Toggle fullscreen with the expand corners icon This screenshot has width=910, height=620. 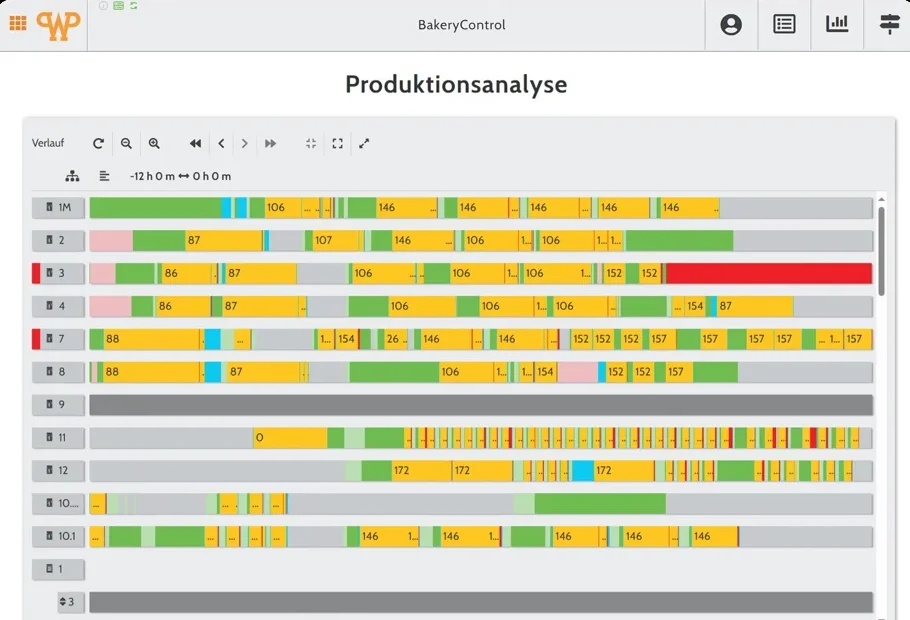pos(337,143)
